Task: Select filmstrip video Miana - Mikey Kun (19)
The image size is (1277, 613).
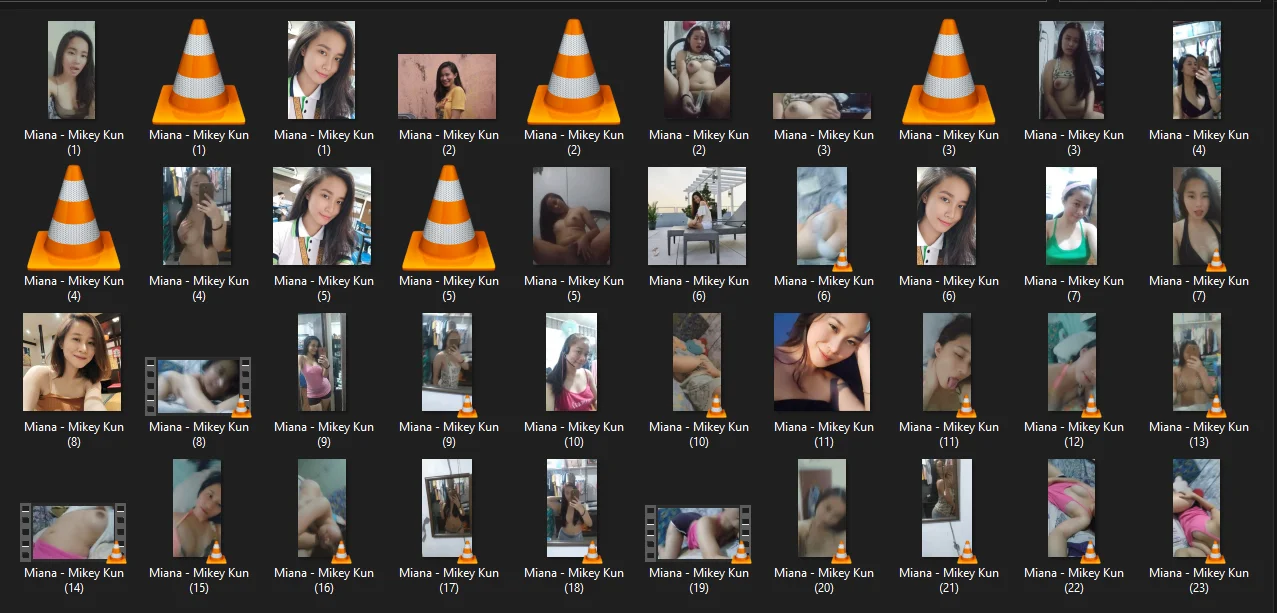Action: (699, 533)
